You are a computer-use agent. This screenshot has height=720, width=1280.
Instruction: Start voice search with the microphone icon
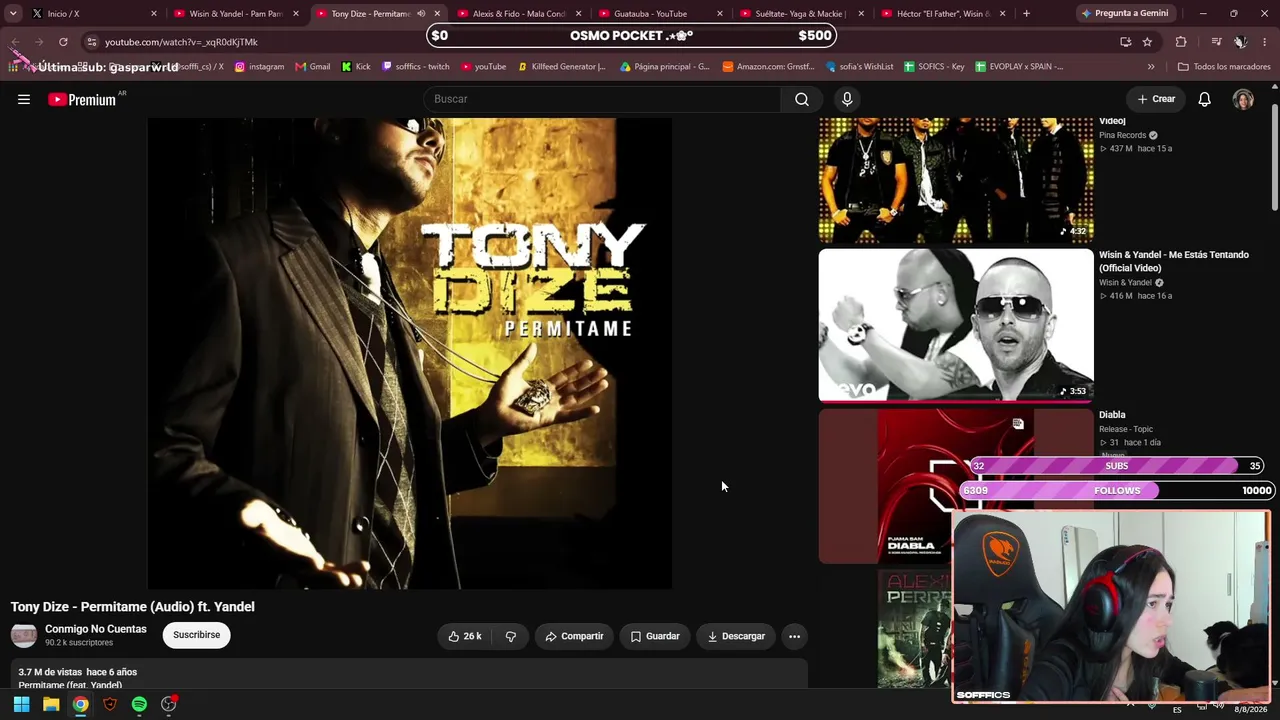(847, 99)
